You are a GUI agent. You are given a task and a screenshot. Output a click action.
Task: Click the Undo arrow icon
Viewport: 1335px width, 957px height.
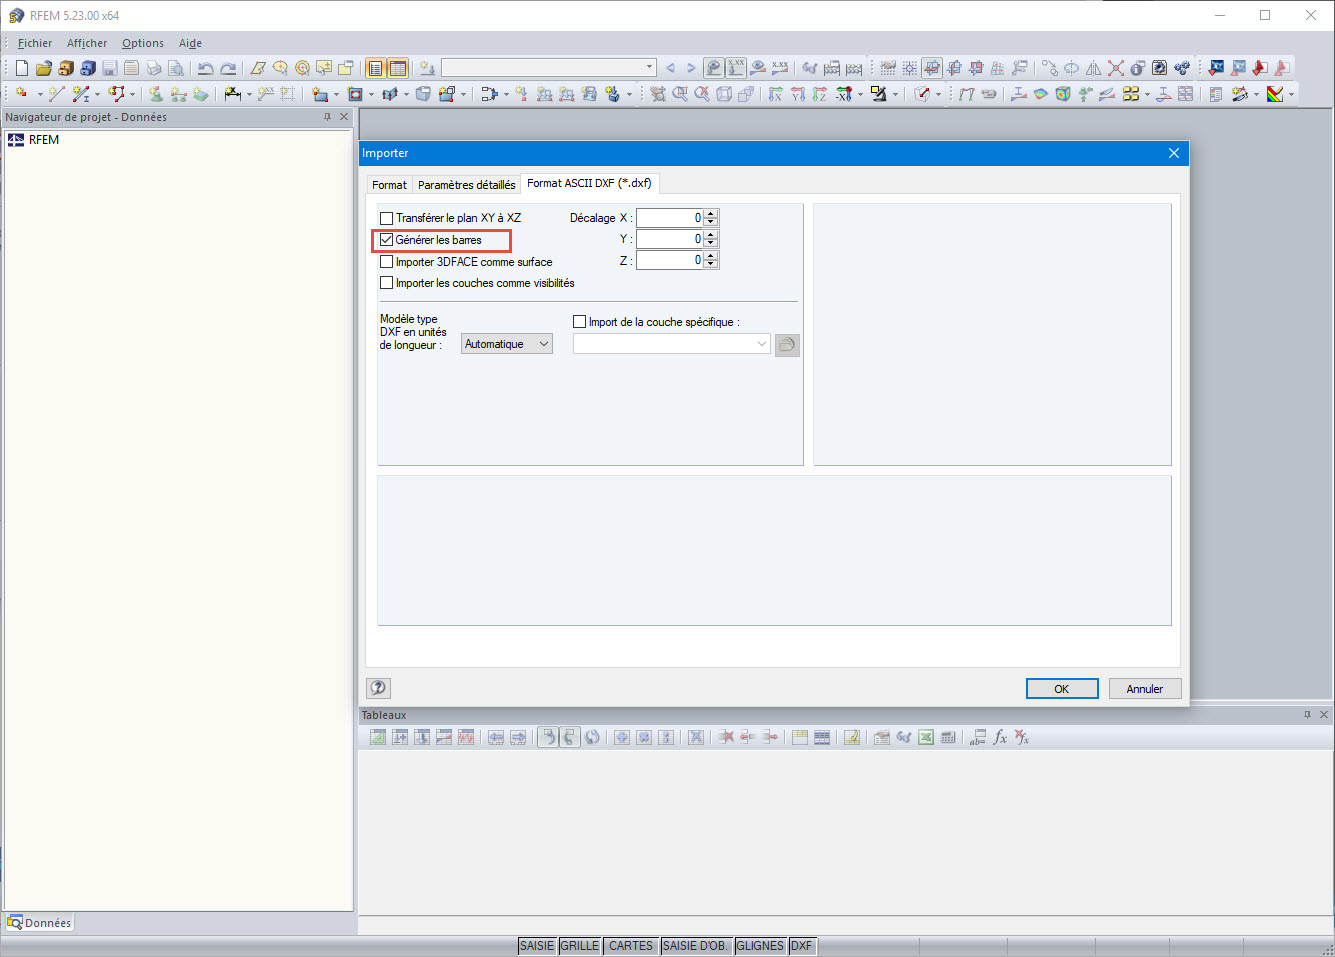tap(206, 68)
